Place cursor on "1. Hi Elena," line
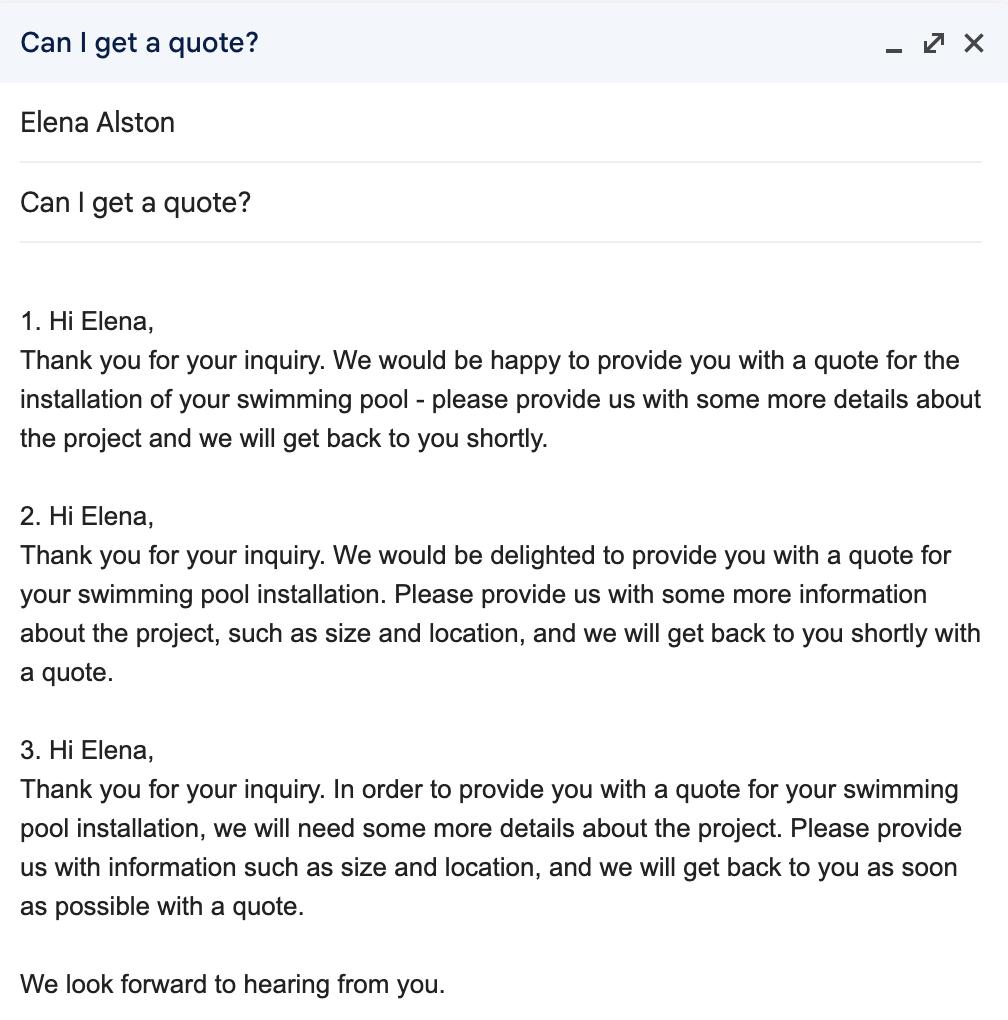1008x1020 pixels. [87, 321]
